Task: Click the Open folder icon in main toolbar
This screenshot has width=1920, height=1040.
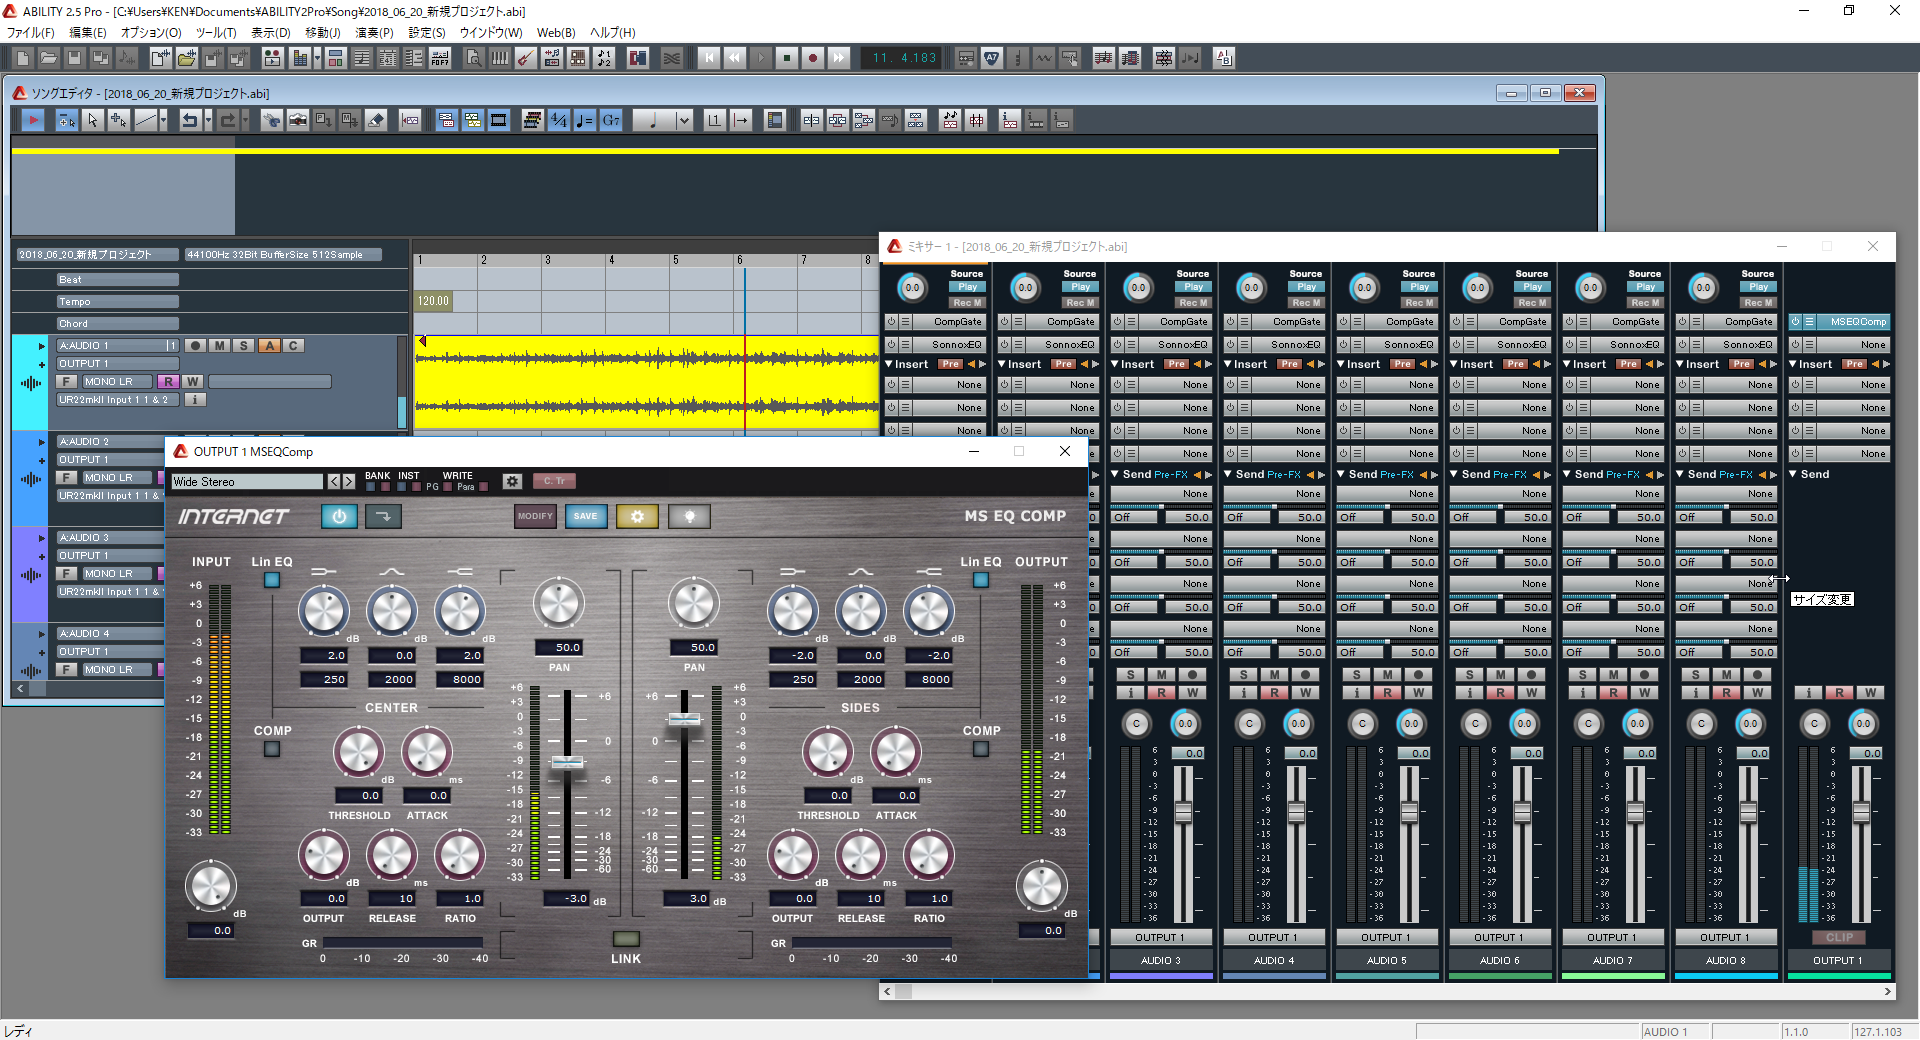Action: (48, 58)
